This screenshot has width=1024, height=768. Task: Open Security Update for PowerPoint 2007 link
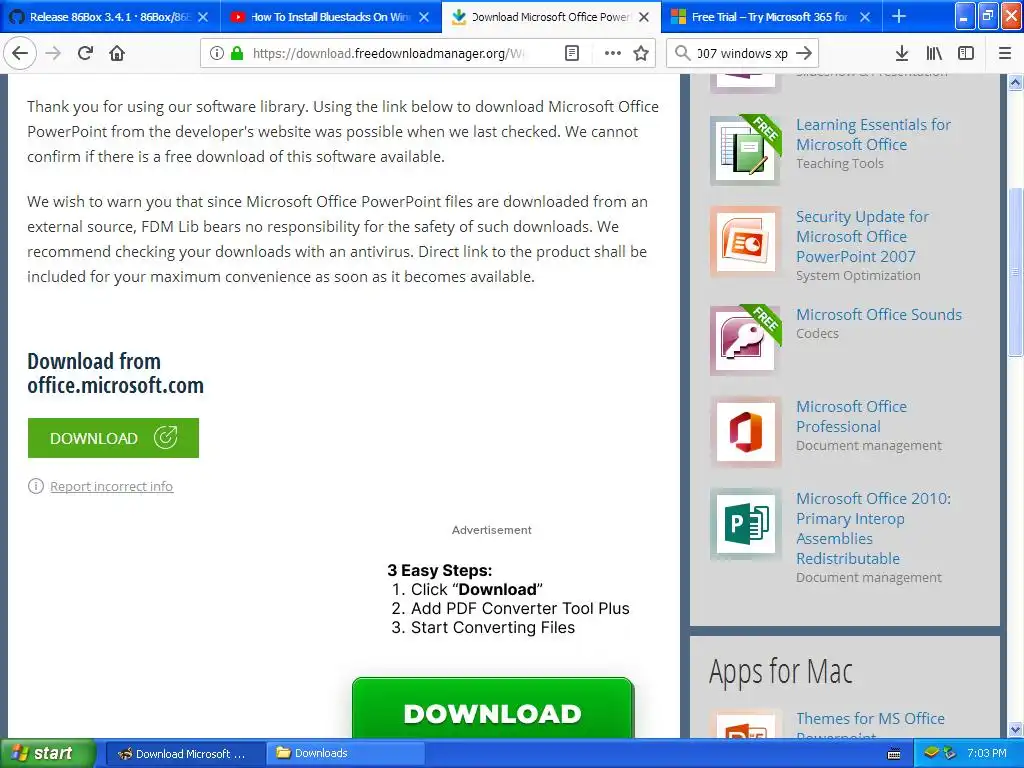click(x=862, y=236)
